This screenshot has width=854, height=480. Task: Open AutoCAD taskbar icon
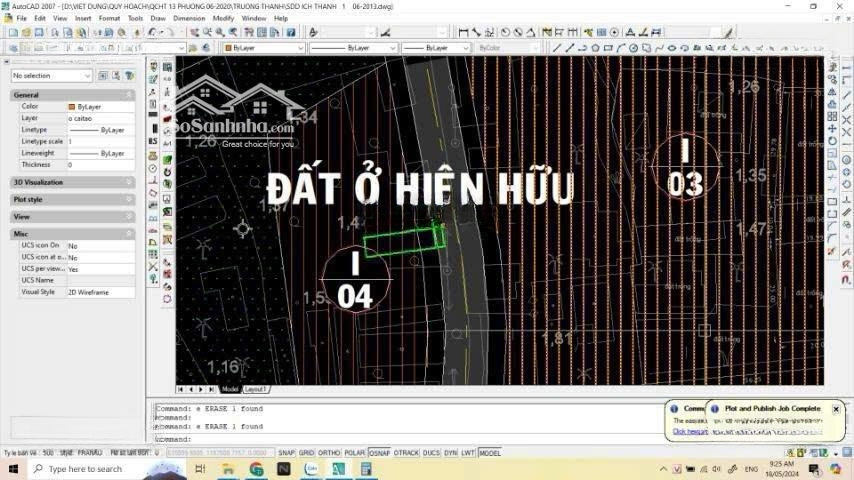coord(338,469)
